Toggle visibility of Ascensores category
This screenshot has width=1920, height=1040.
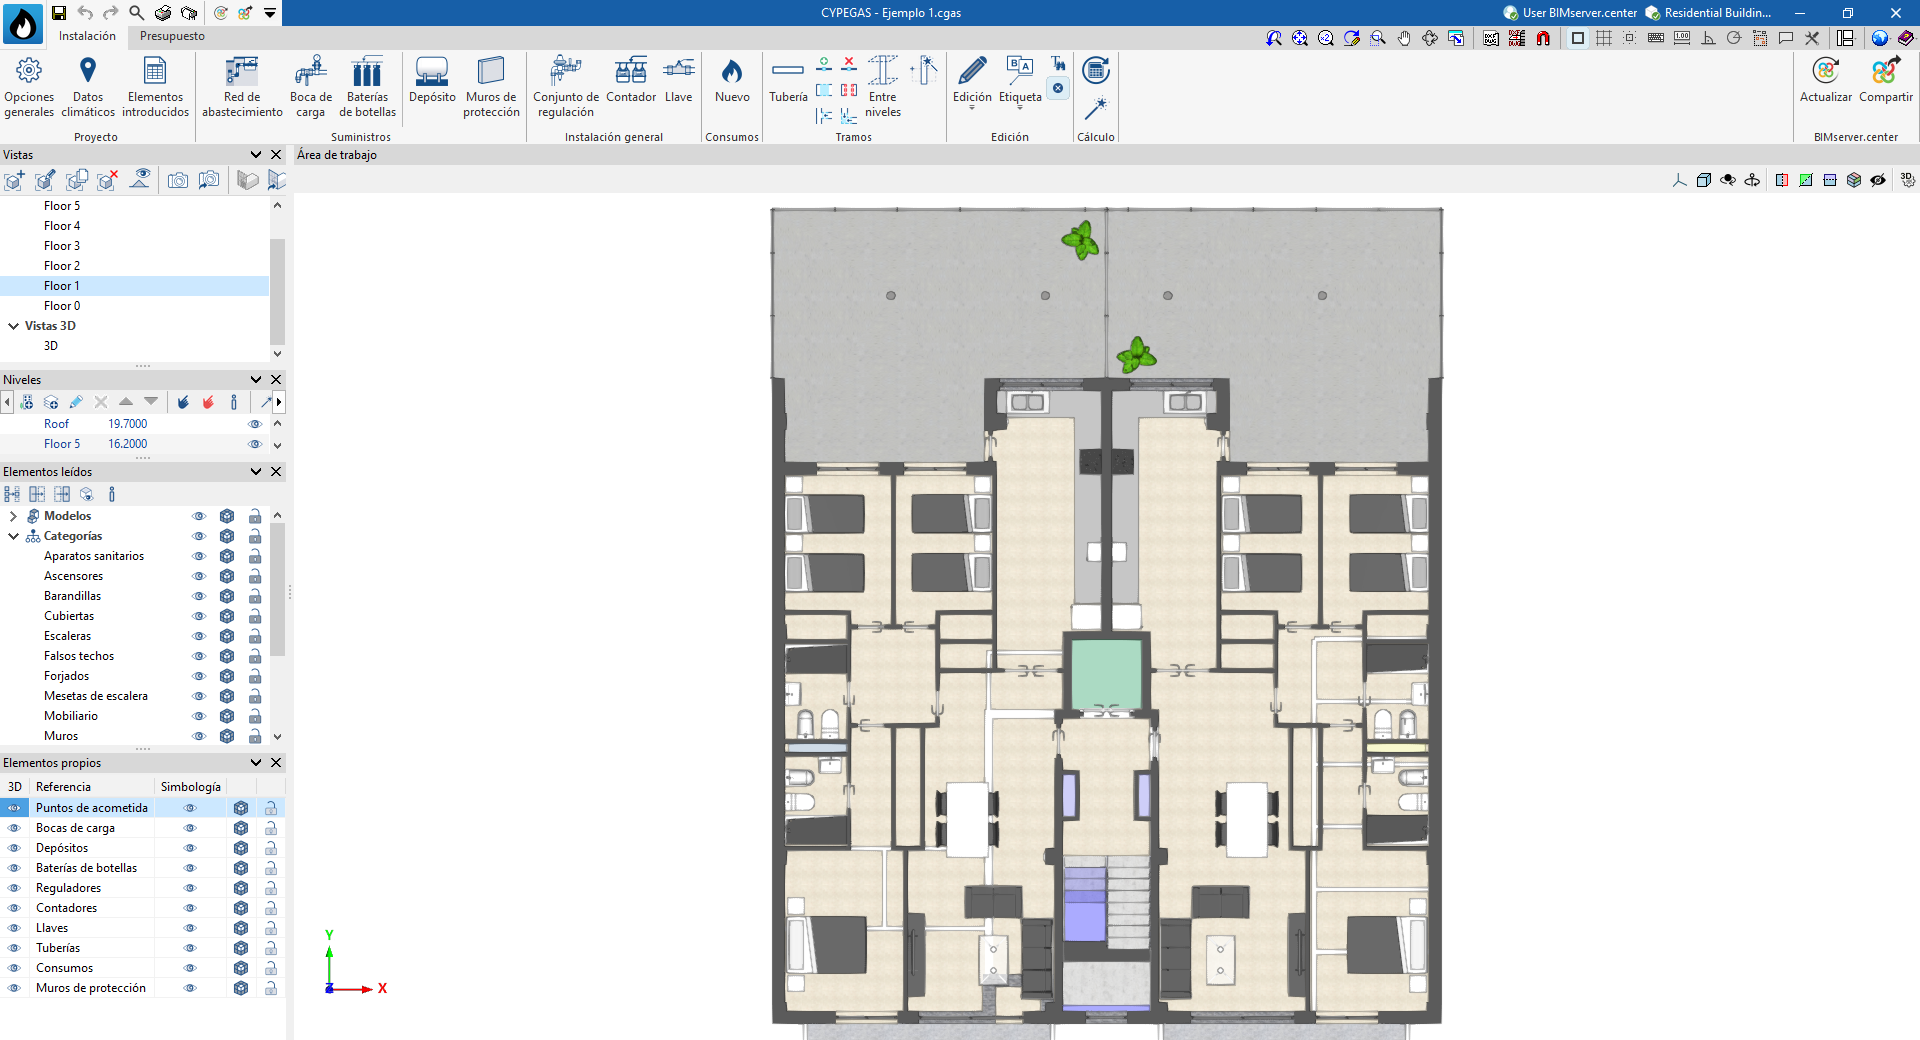tap(199, 576)
